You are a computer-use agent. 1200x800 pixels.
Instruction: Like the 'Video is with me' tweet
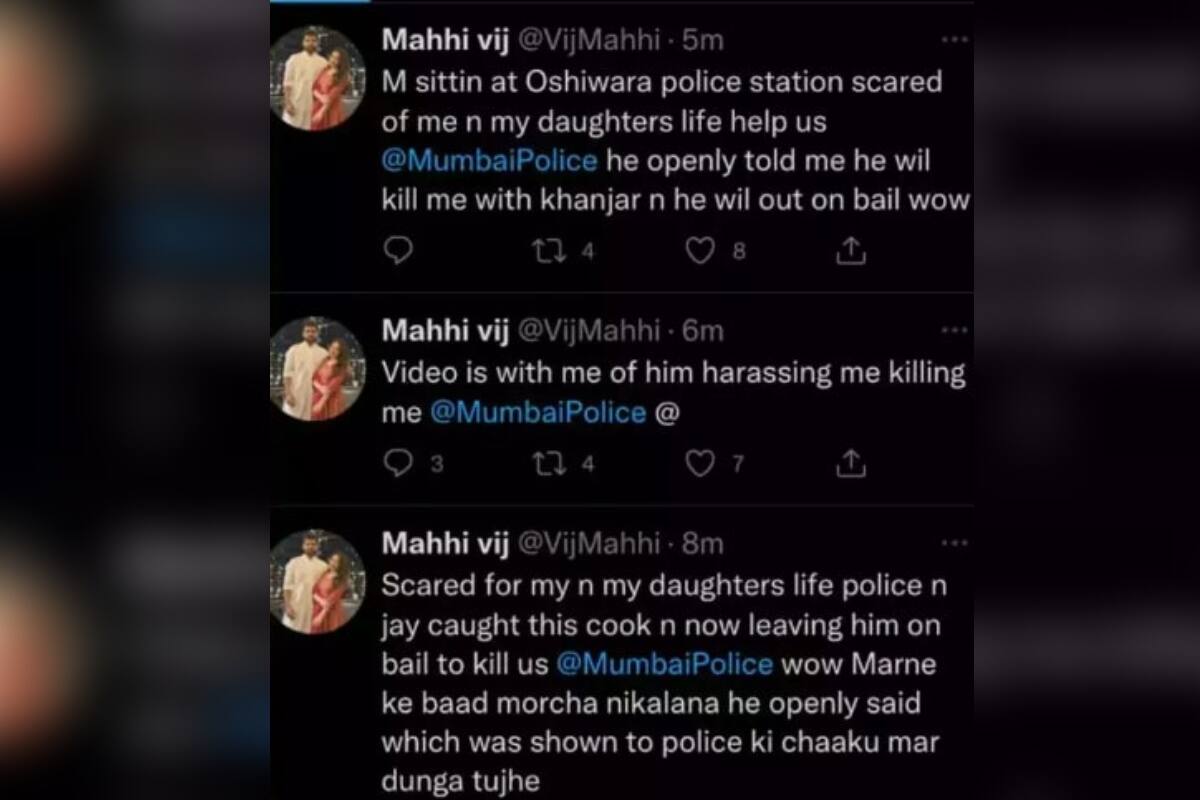tap(700, 463)
